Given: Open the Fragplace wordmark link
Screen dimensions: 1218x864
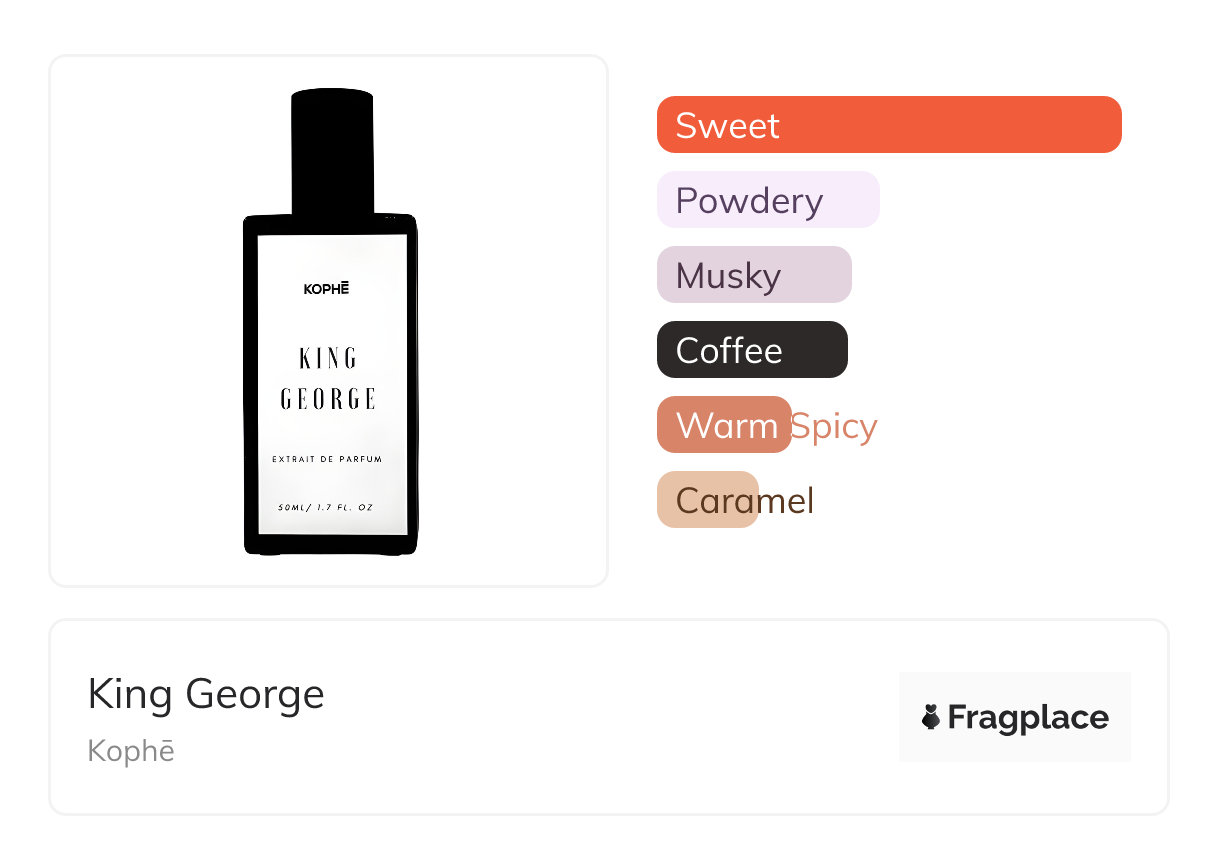Looking at the screenshot, I should 1028,717.
